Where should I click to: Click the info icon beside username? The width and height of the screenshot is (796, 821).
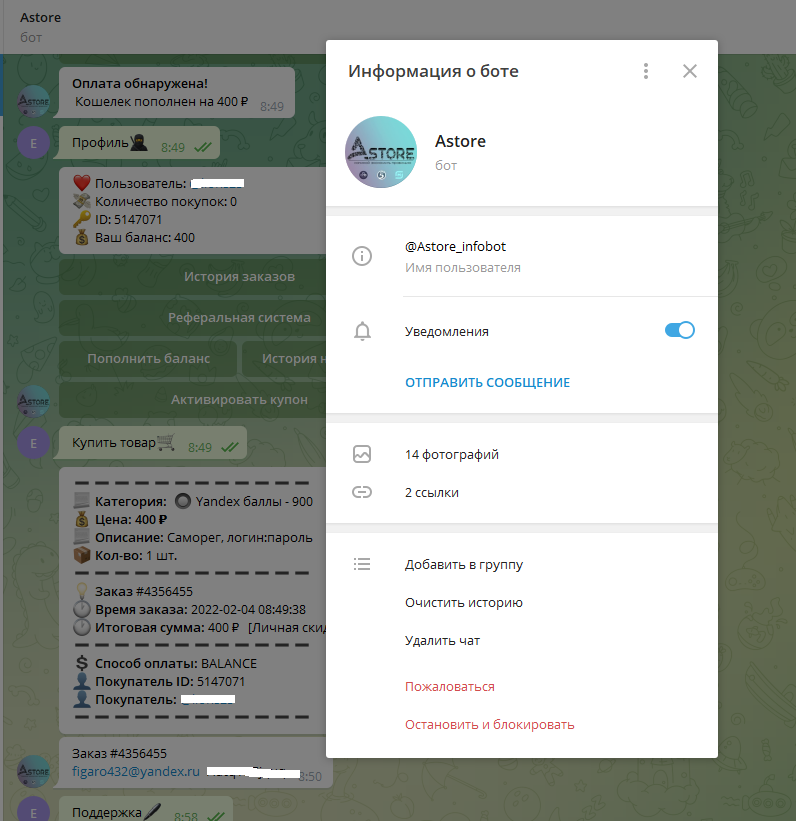click(x=362, y=256)
